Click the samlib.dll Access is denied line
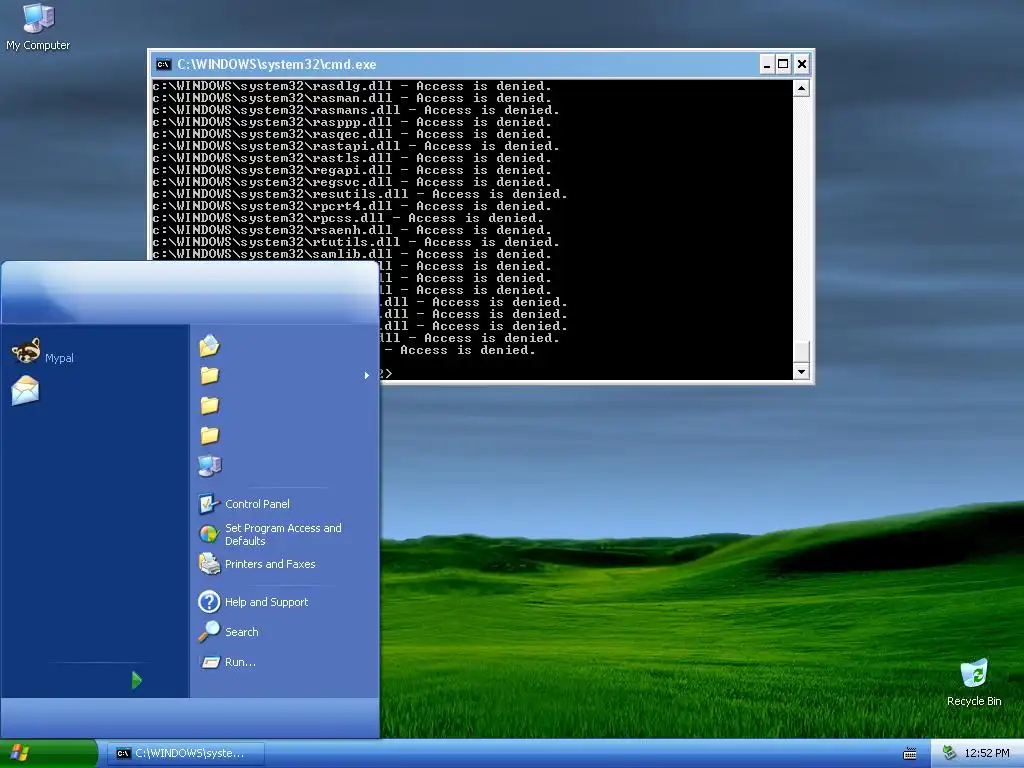This screenshot has width=1024, height=768. (352, 254)
